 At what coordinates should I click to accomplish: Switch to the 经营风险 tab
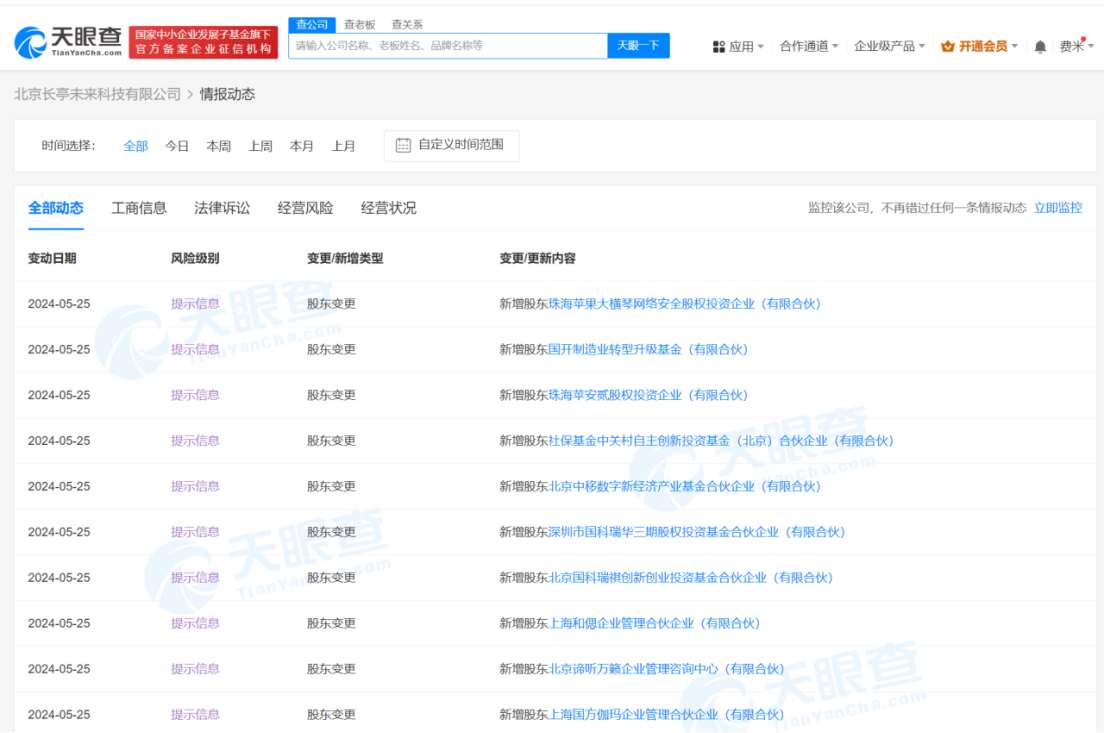pos(305,208)
